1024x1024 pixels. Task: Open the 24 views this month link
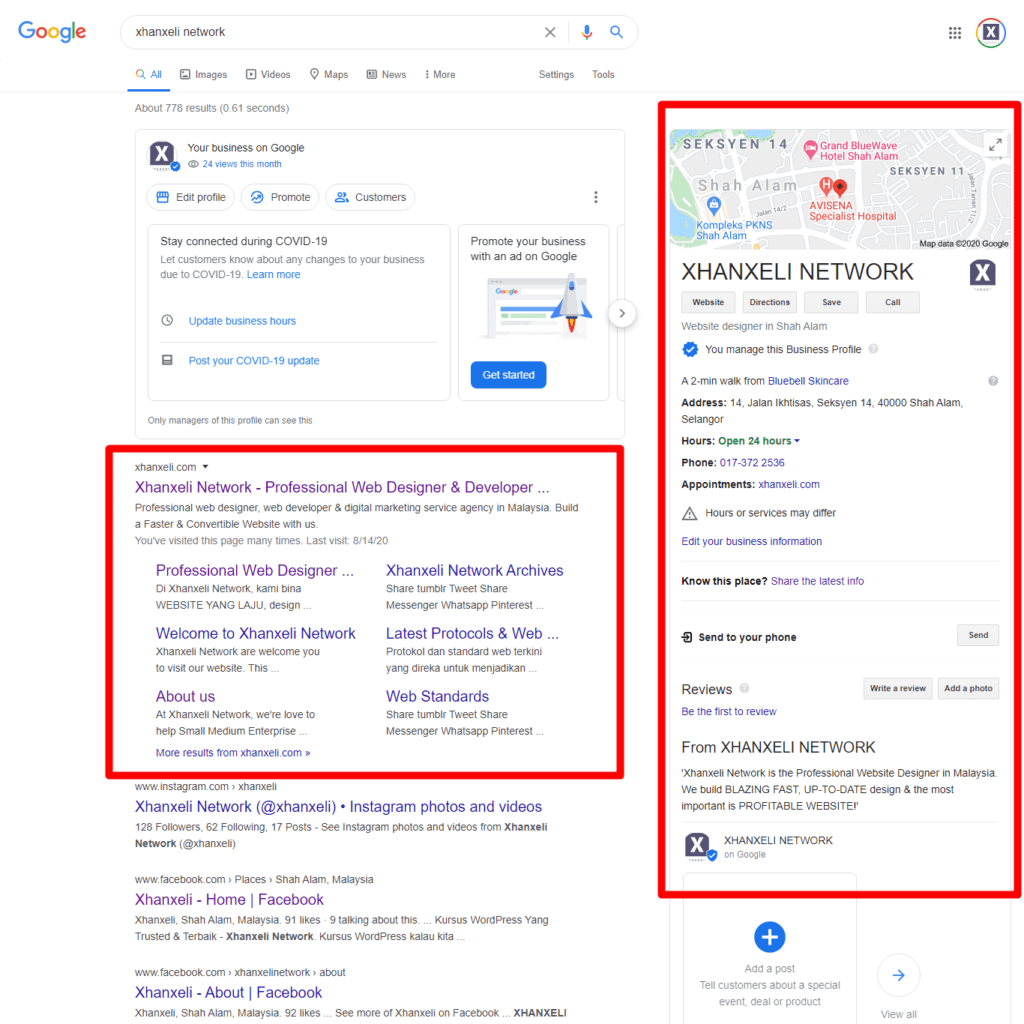pyautogui.click(x=242, y=164)
